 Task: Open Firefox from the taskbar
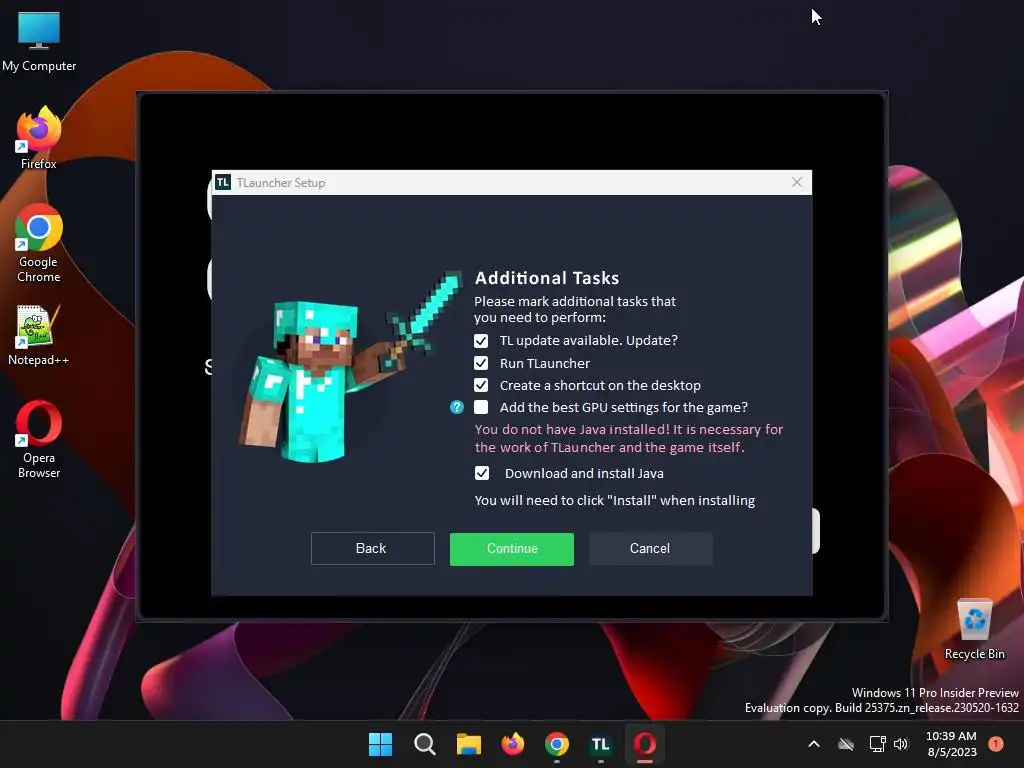pyautogui.click(x=513, y=744)
